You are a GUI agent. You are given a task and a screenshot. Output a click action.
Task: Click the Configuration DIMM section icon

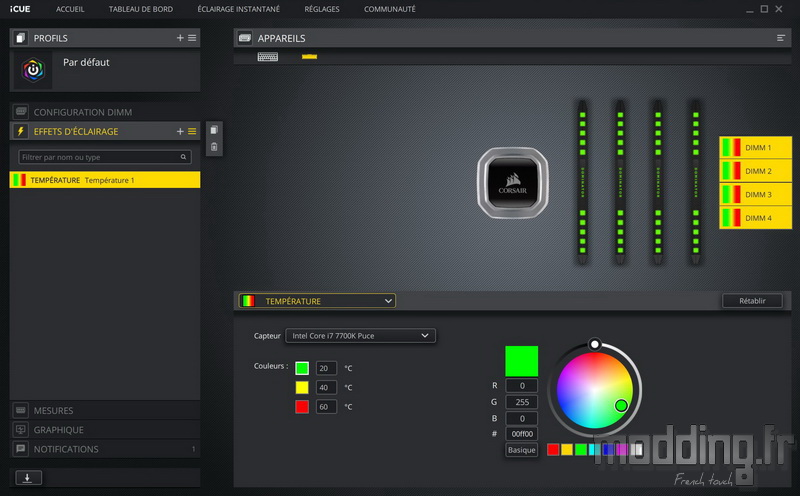point(21,112)
